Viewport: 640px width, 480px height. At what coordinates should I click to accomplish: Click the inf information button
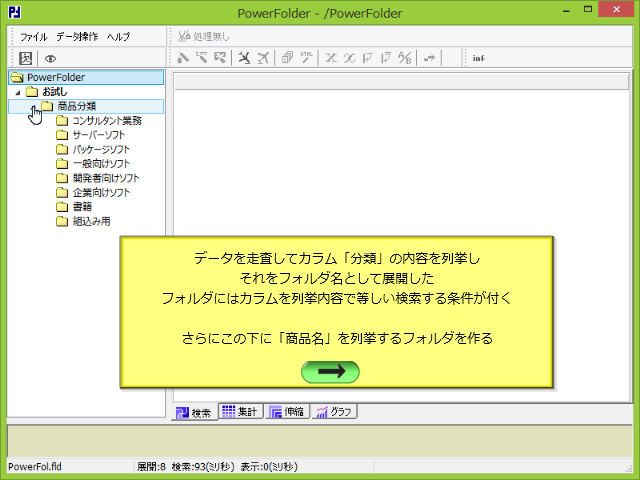coord(479,58)
